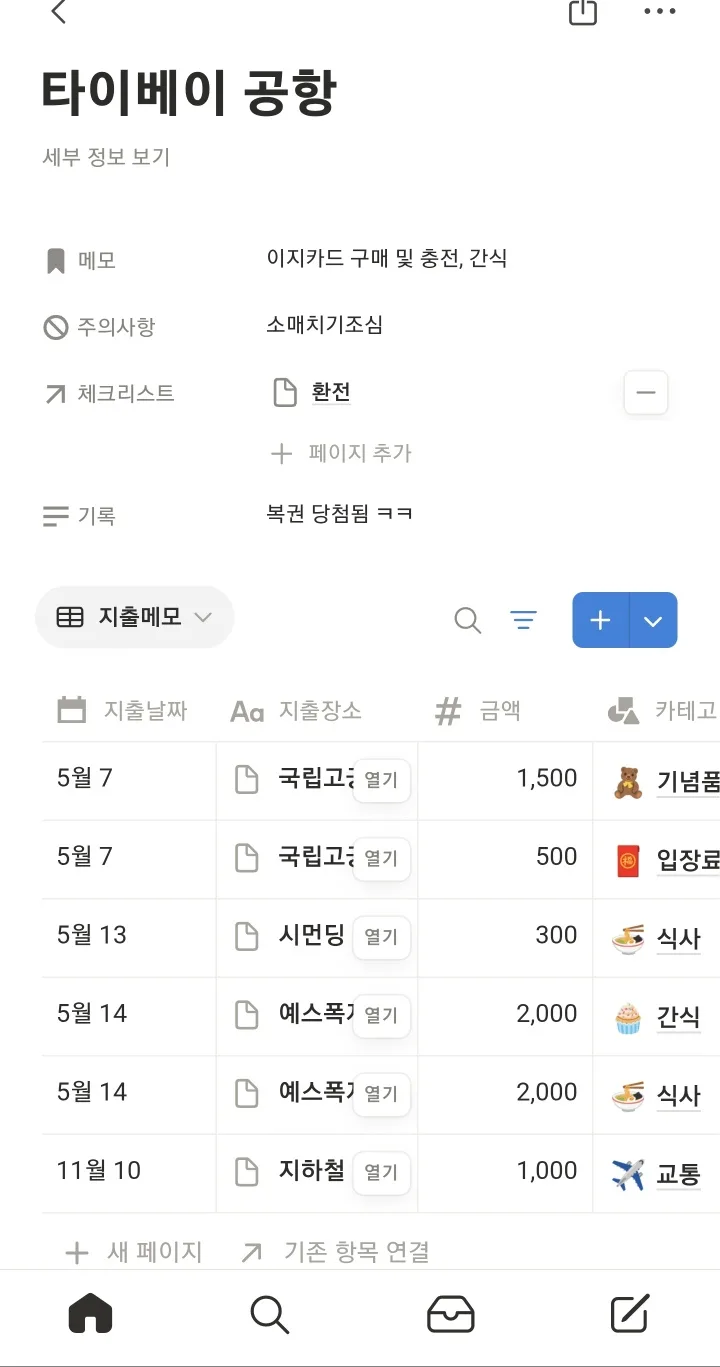
Task: Add a new row with the blue plus button
Action: [x=600, y=621]
